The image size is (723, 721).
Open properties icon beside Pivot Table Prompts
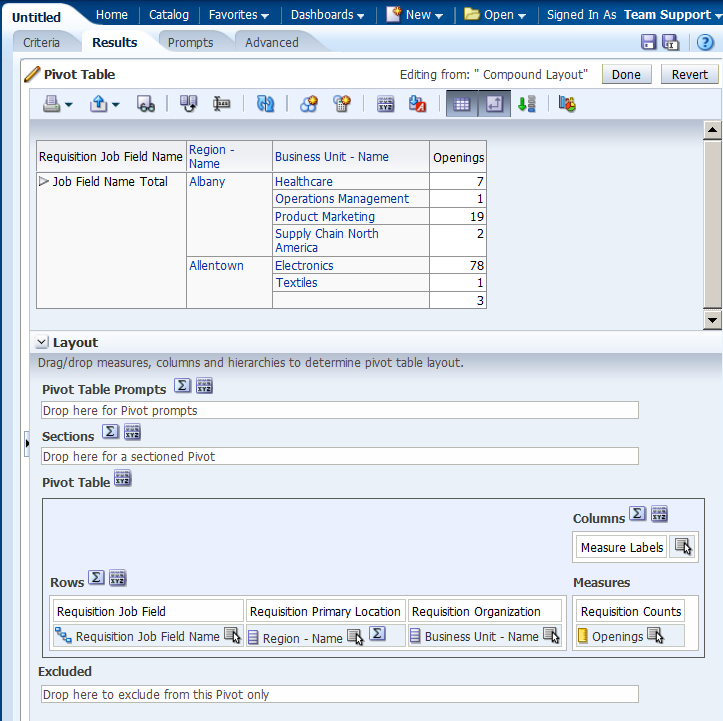(x=204, y=385)
